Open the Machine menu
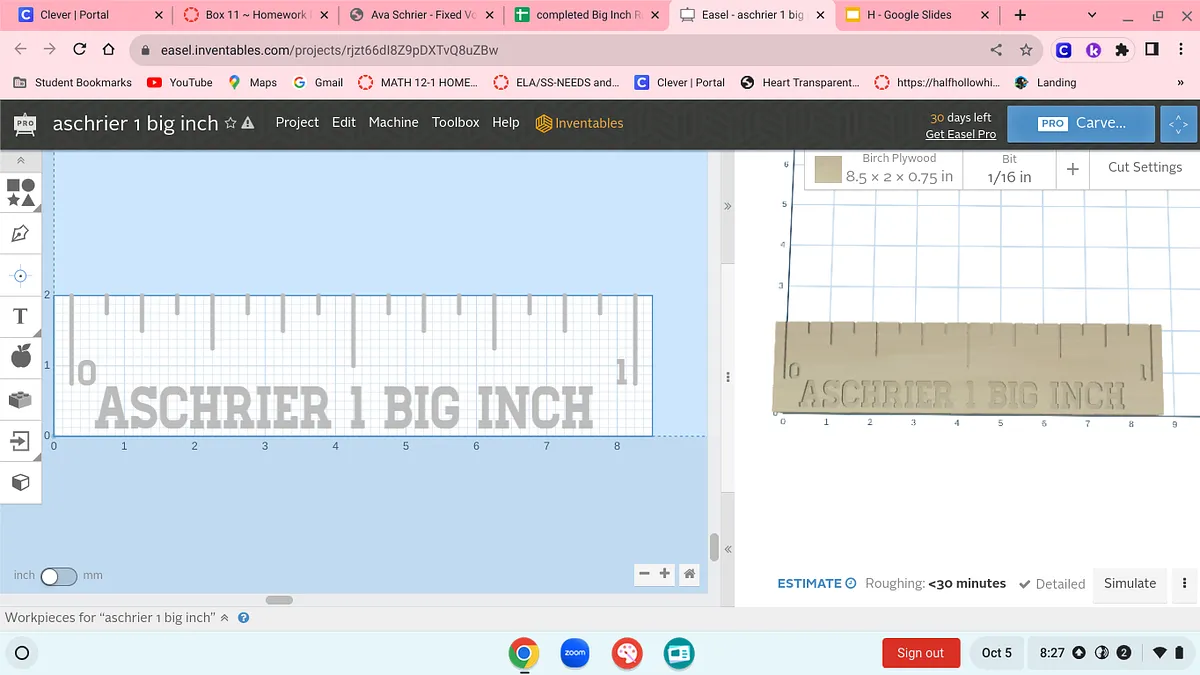Screen dimensions: 1200x675 coord(393,122)
